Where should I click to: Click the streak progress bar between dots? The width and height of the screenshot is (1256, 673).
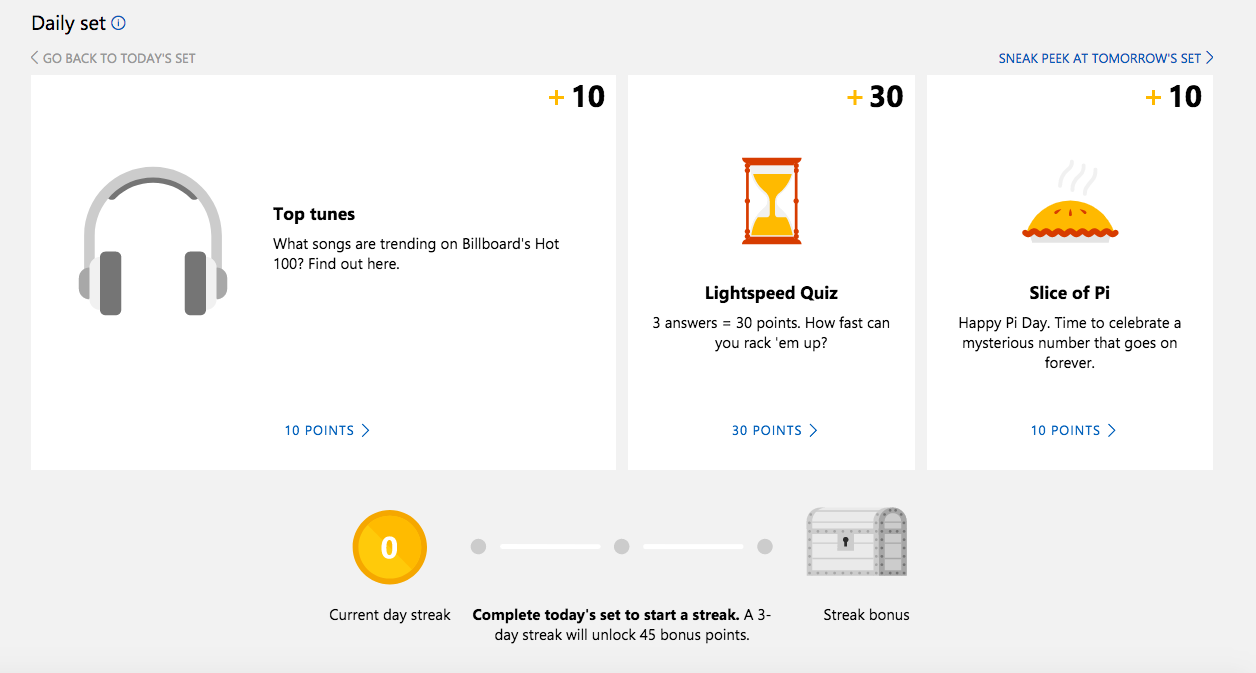(x=549, y=546)
